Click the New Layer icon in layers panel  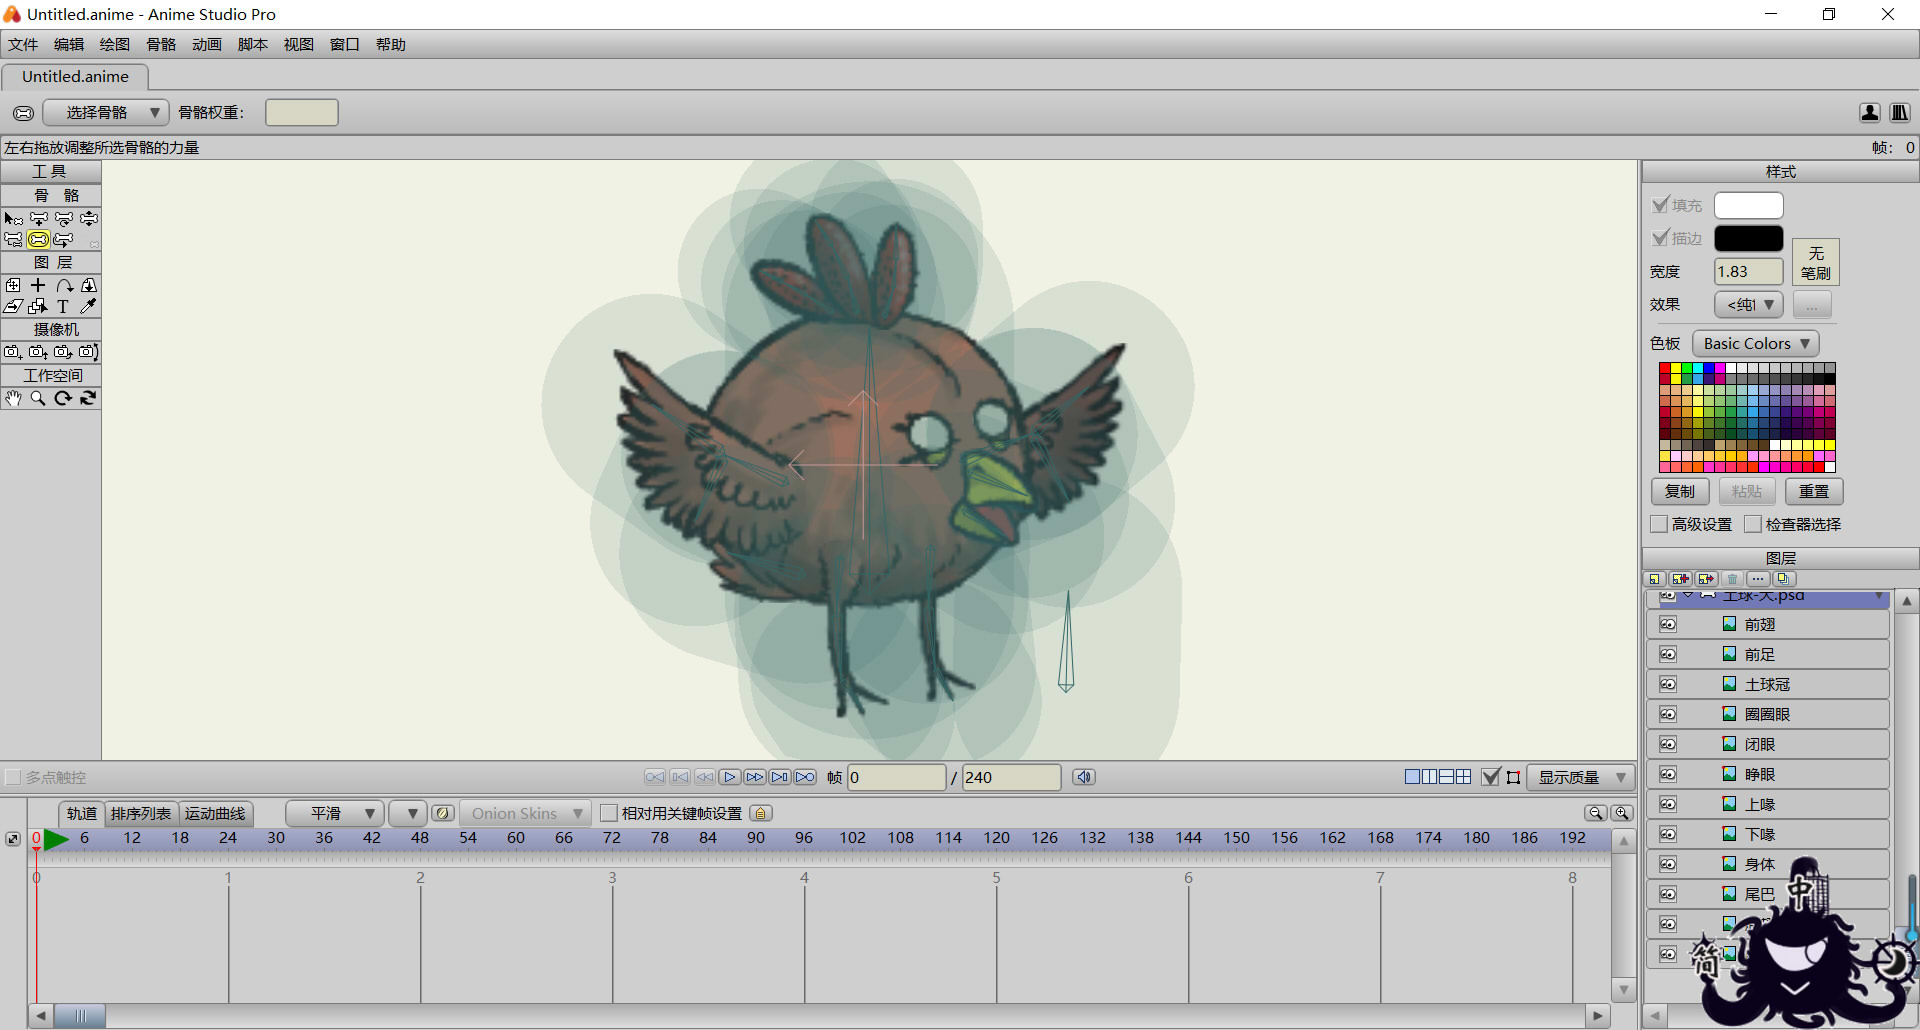1655,579
